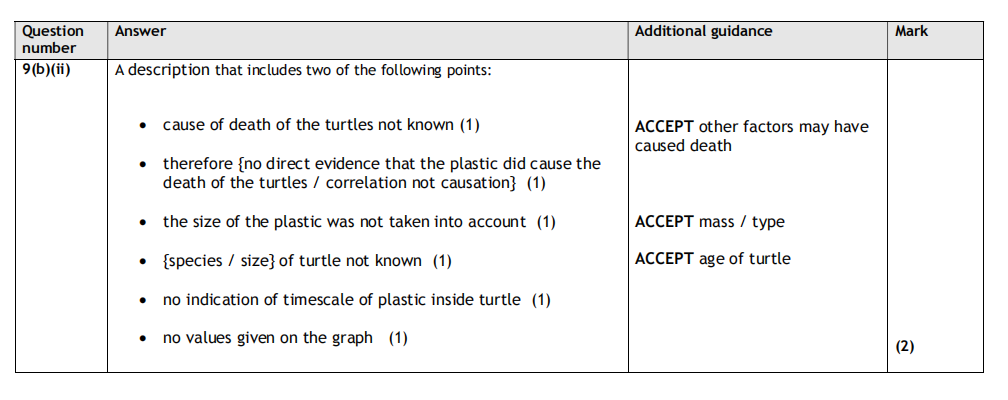1008x400 pixels.
Task: Click 'no values given on the graph' point
Action: click(x=285, y=338)
